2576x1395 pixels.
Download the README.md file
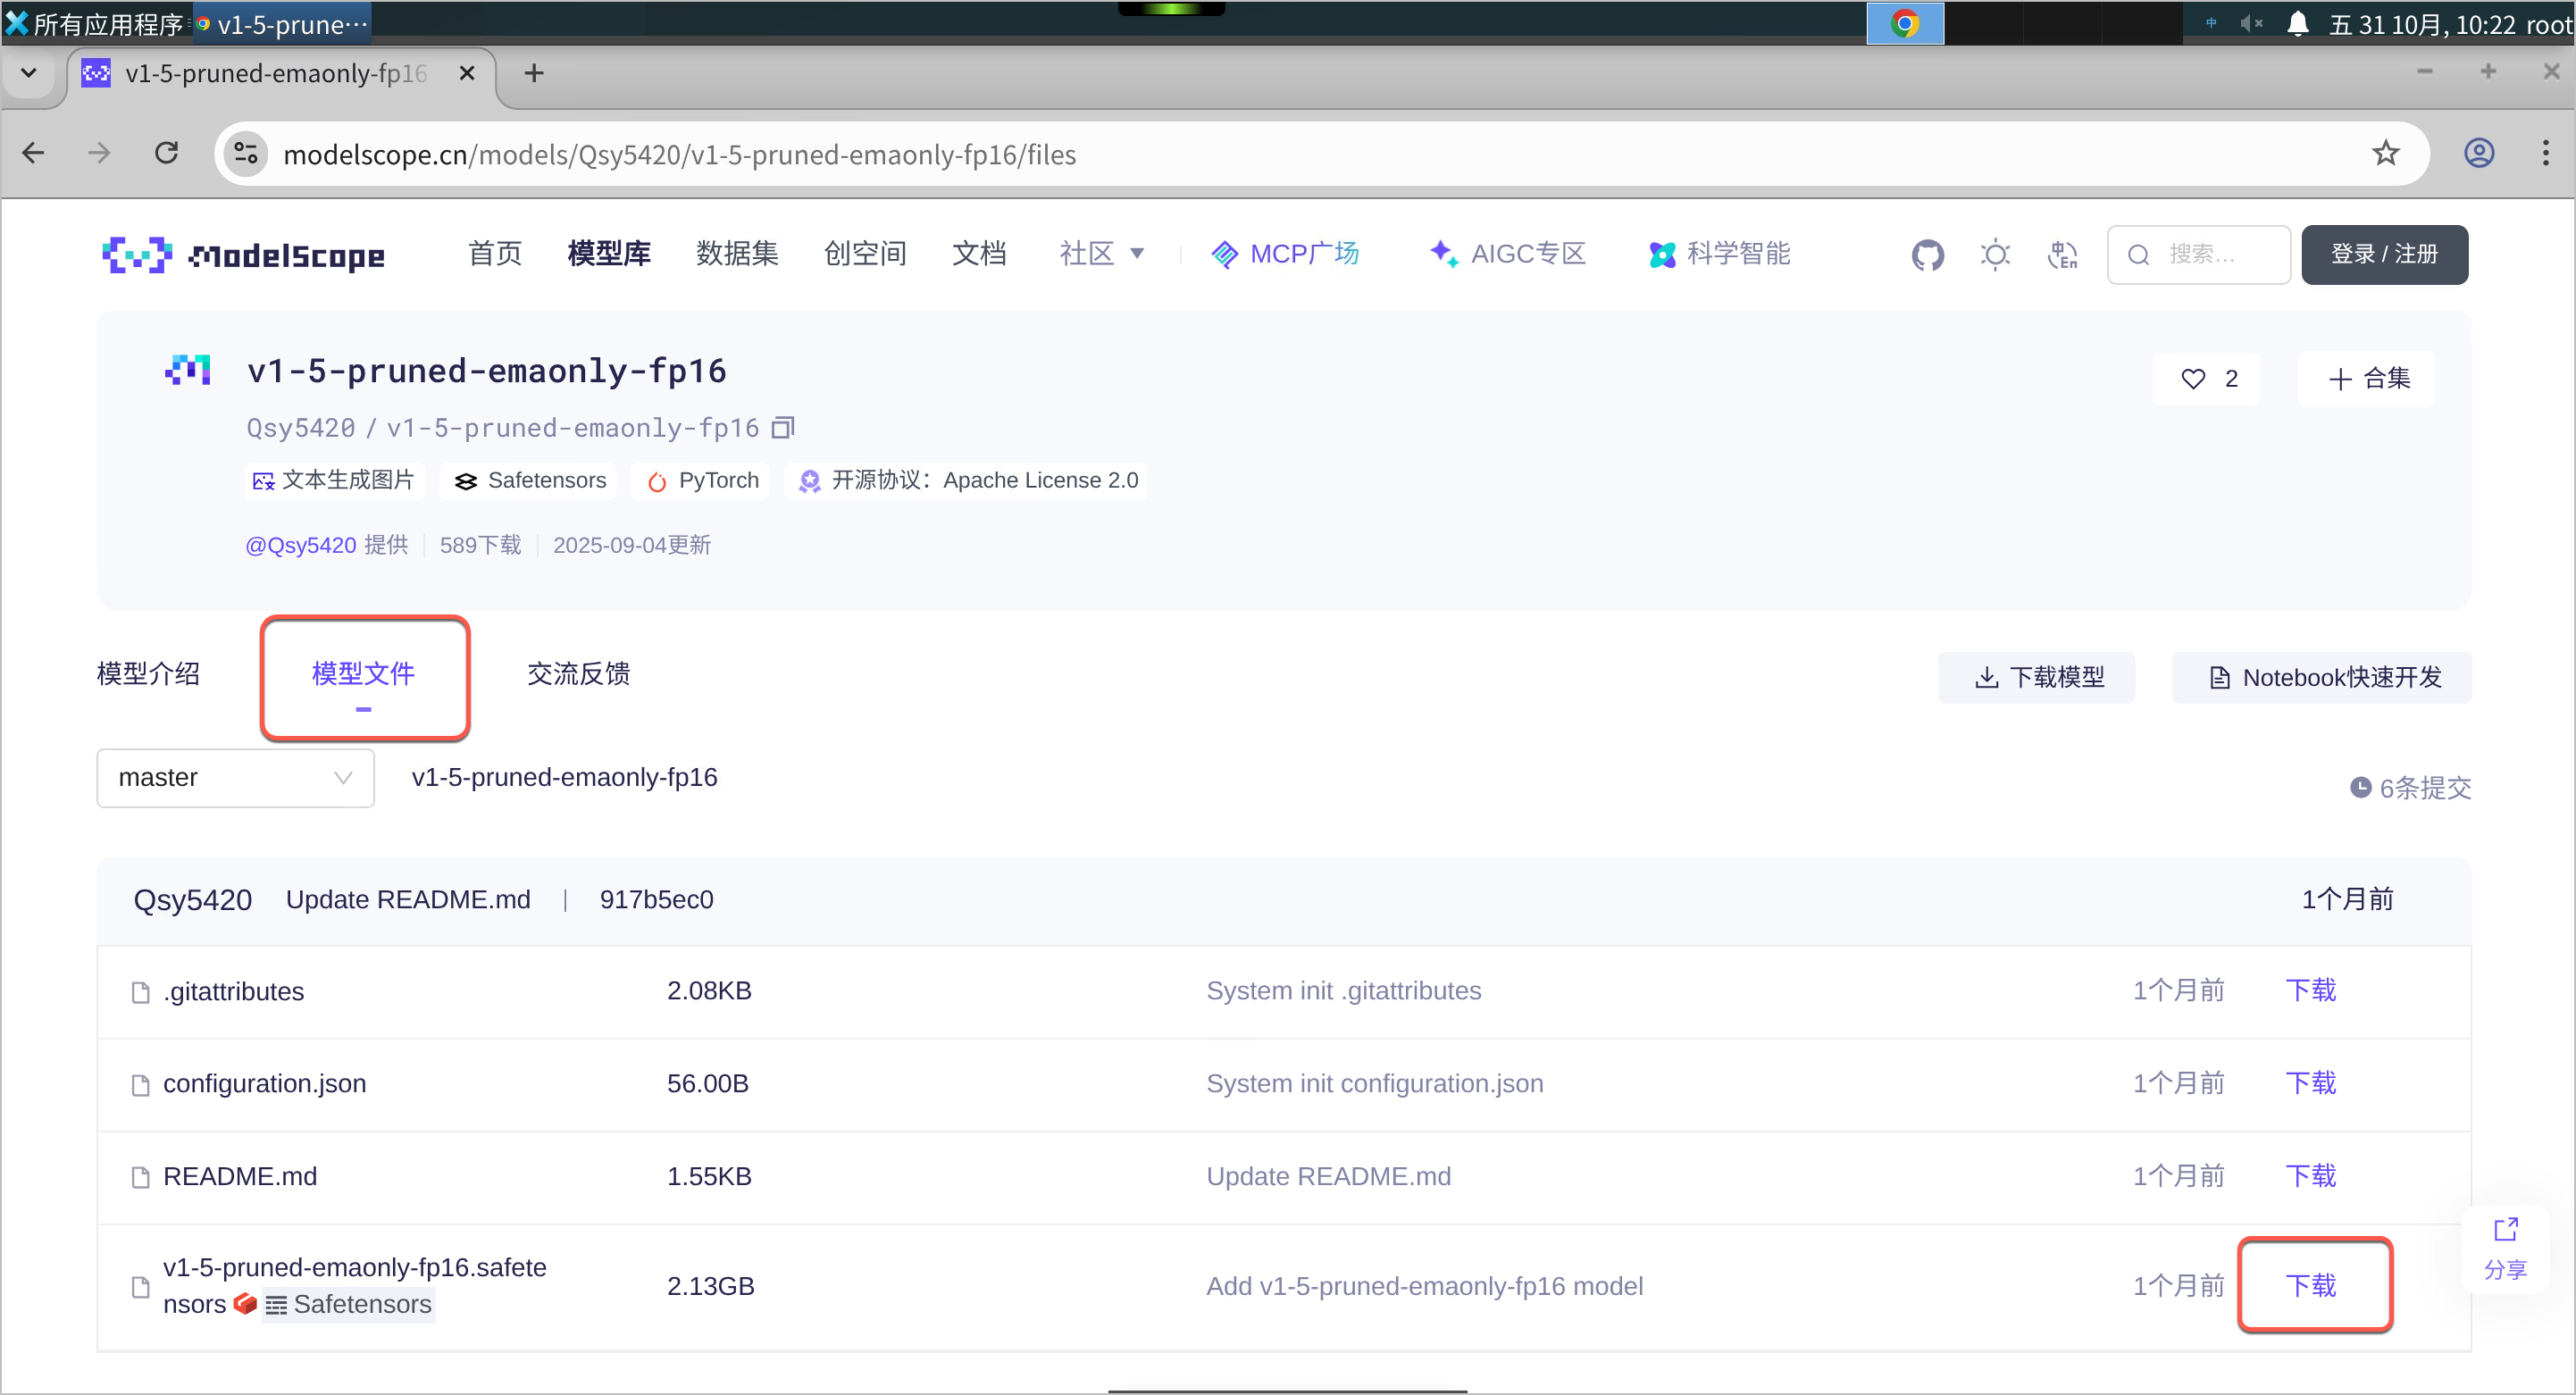click(2310, 1176)
